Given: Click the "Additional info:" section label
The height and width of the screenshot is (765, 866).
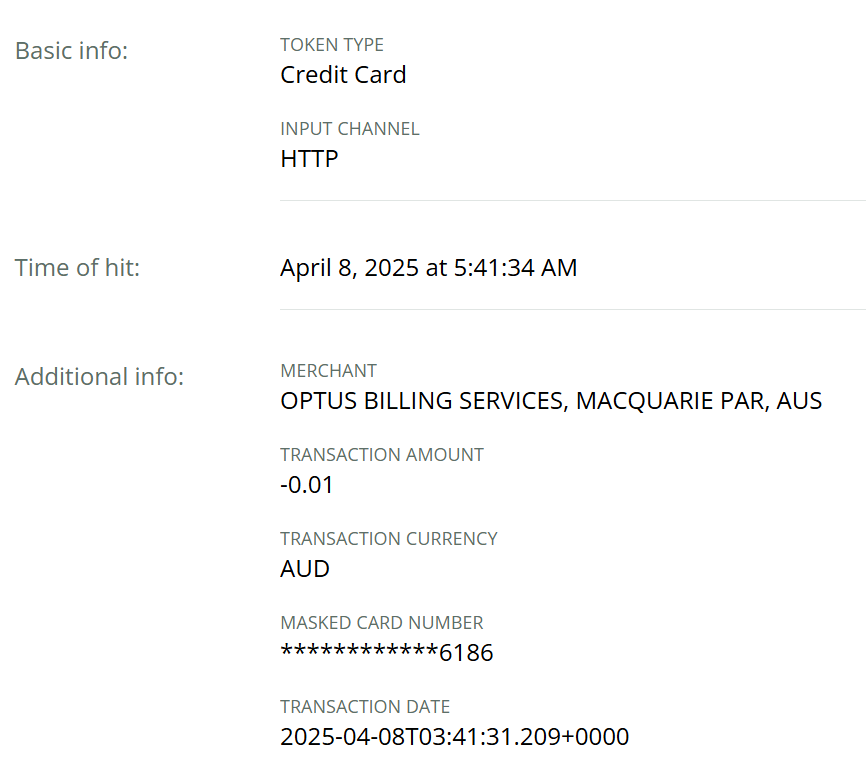Looking at the screenshot, I should click(100, 377).
